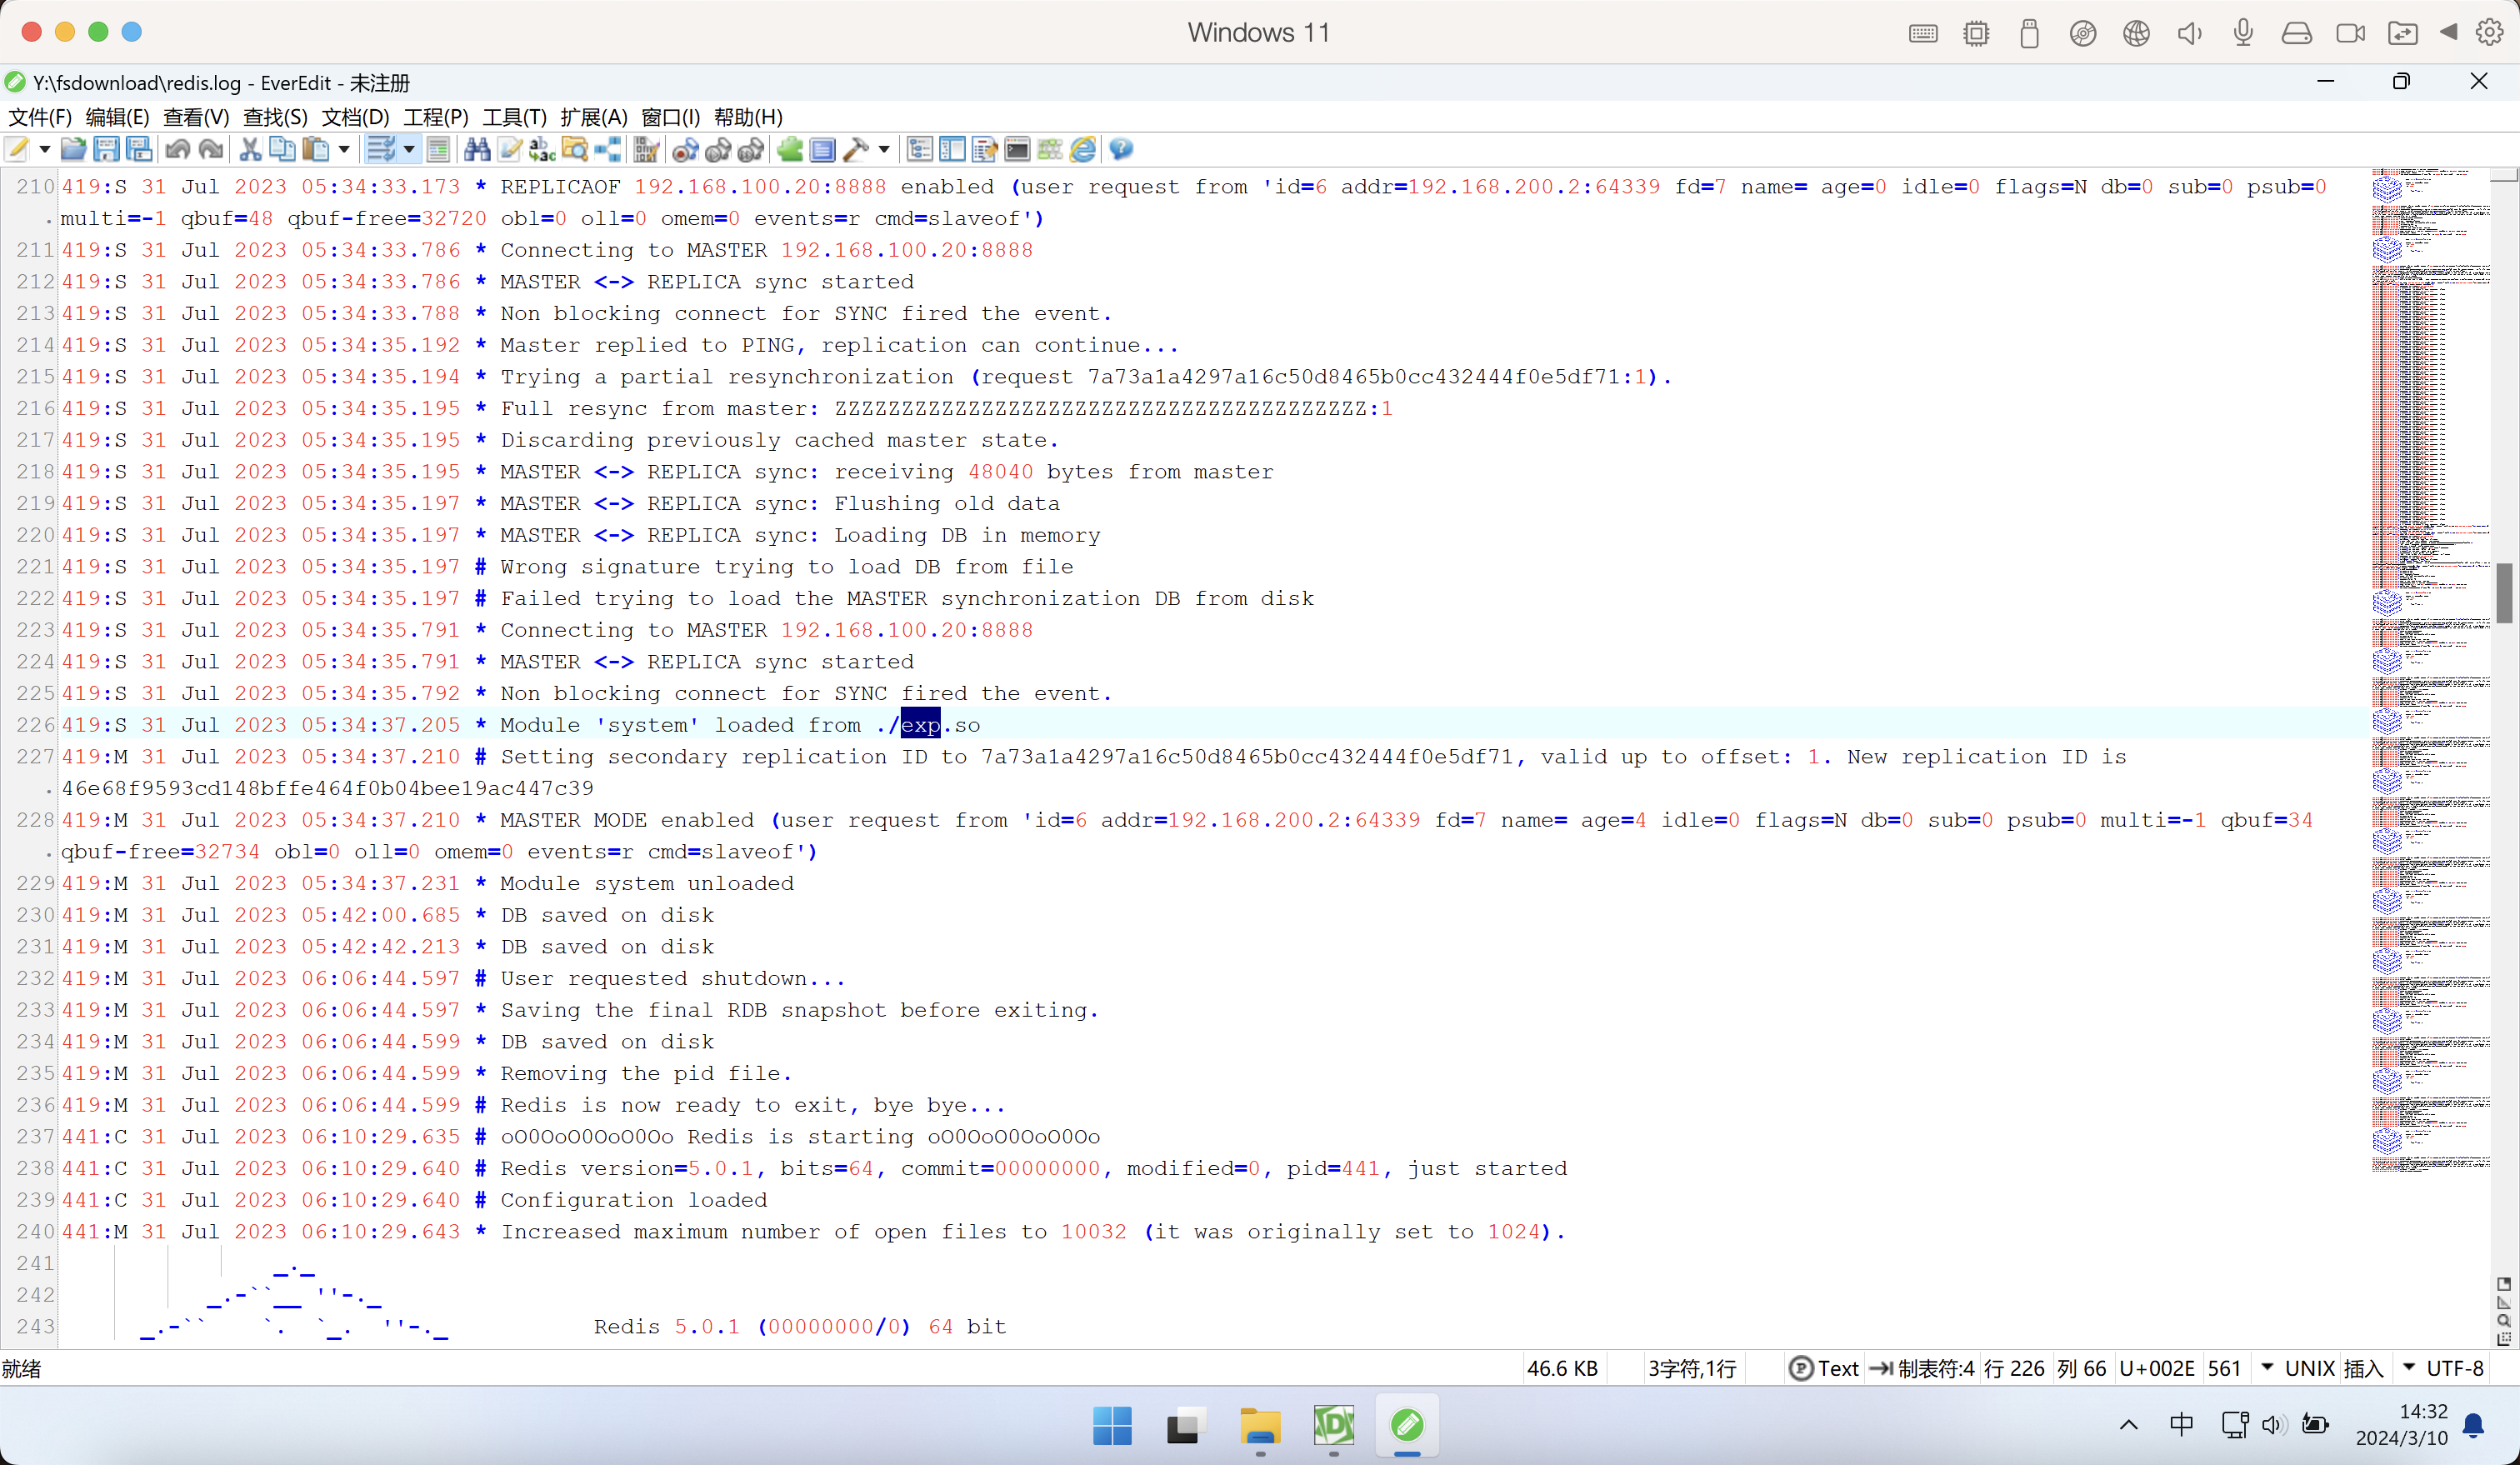The image size is (2520, 1465).
Task: Open the Windows Start button
Action: tap(1112, 1425)
